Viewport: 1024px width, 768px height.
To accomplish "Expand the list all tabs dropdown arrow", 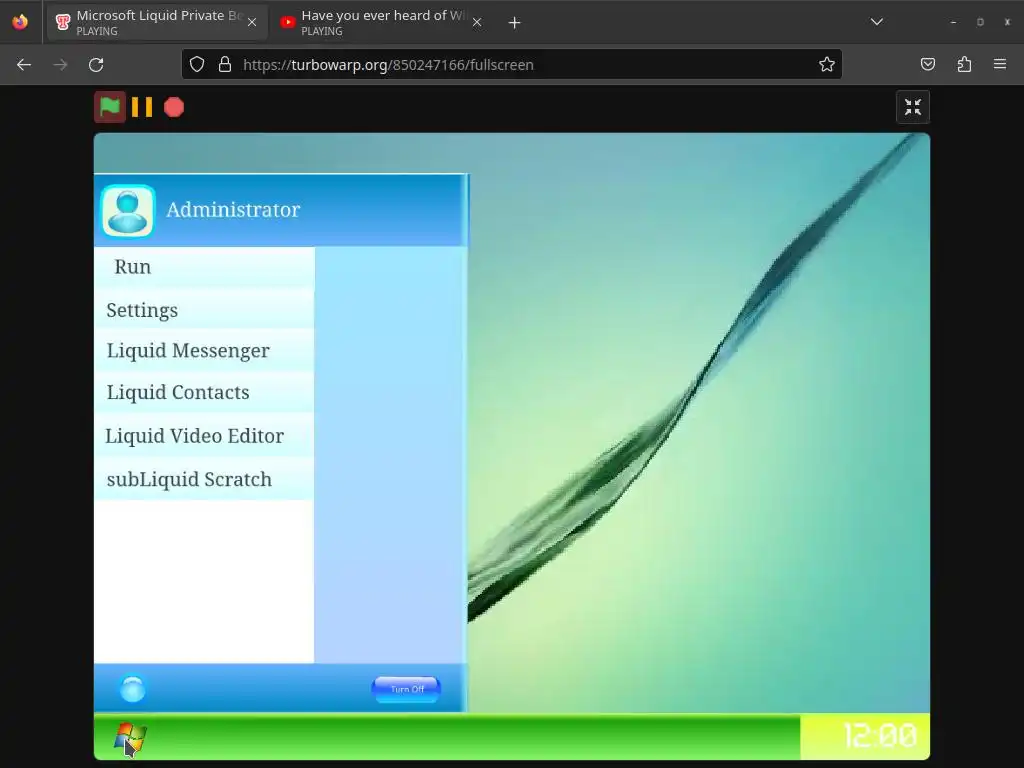I will (x=877, y=22).
